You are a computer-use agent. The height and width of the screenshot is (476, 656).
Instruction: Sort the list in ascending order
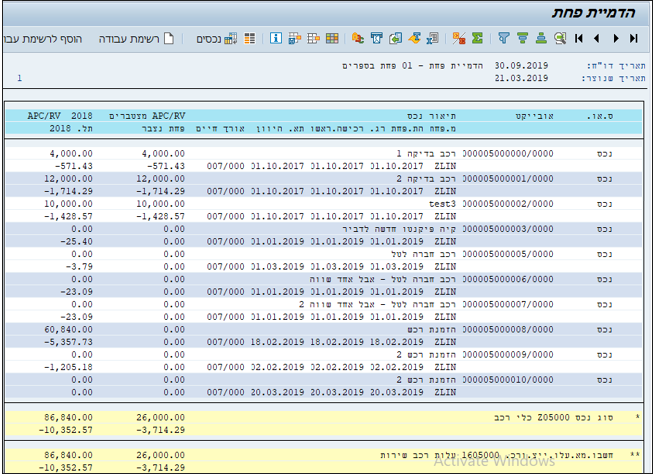pos(541,38)
